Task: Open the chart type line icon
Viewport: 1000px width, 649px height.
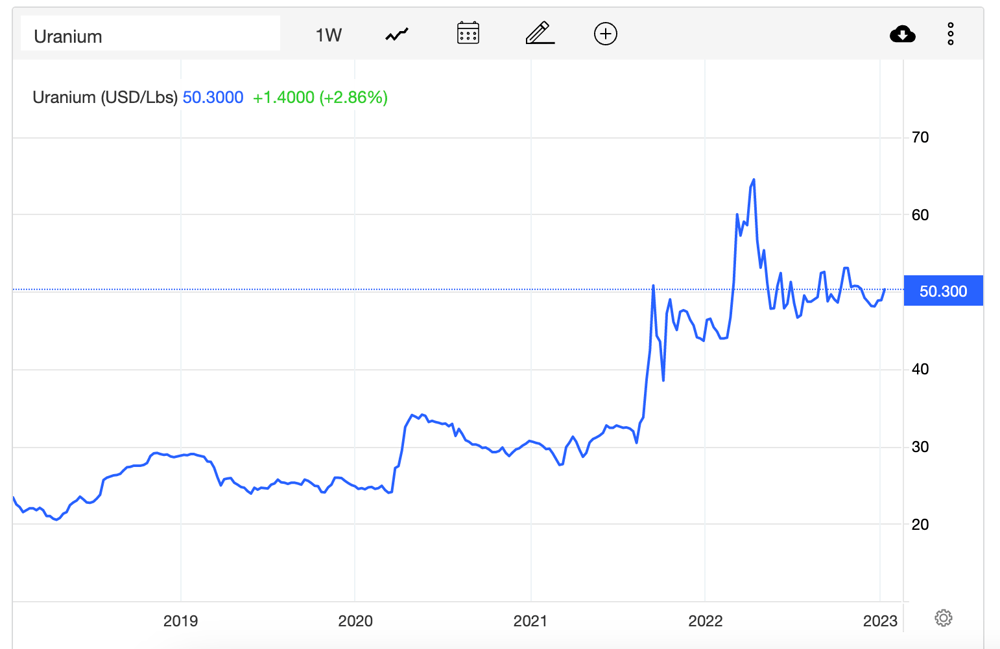Action: [x=397, y=34]
